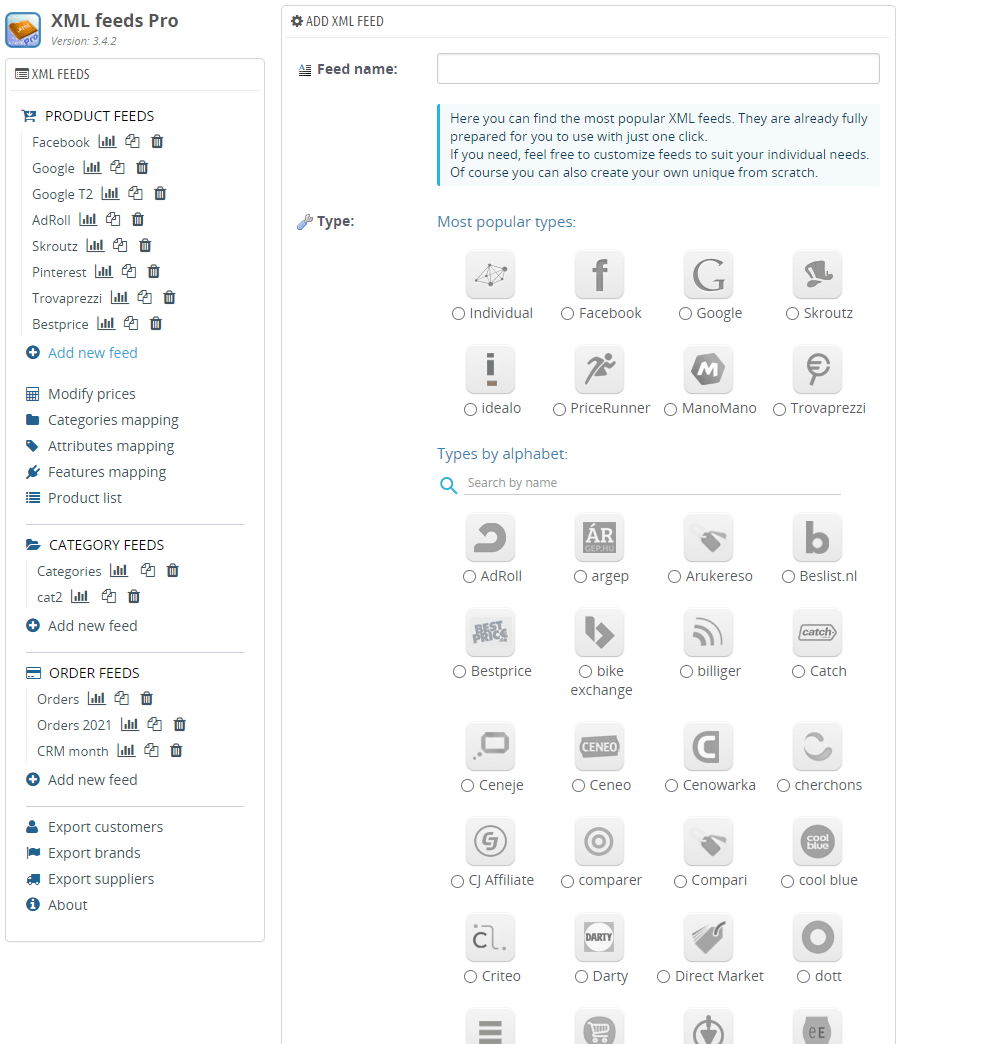Choose the dott radio button
The height and width of the screenshot is (1044, 1003).
[804, 977]
